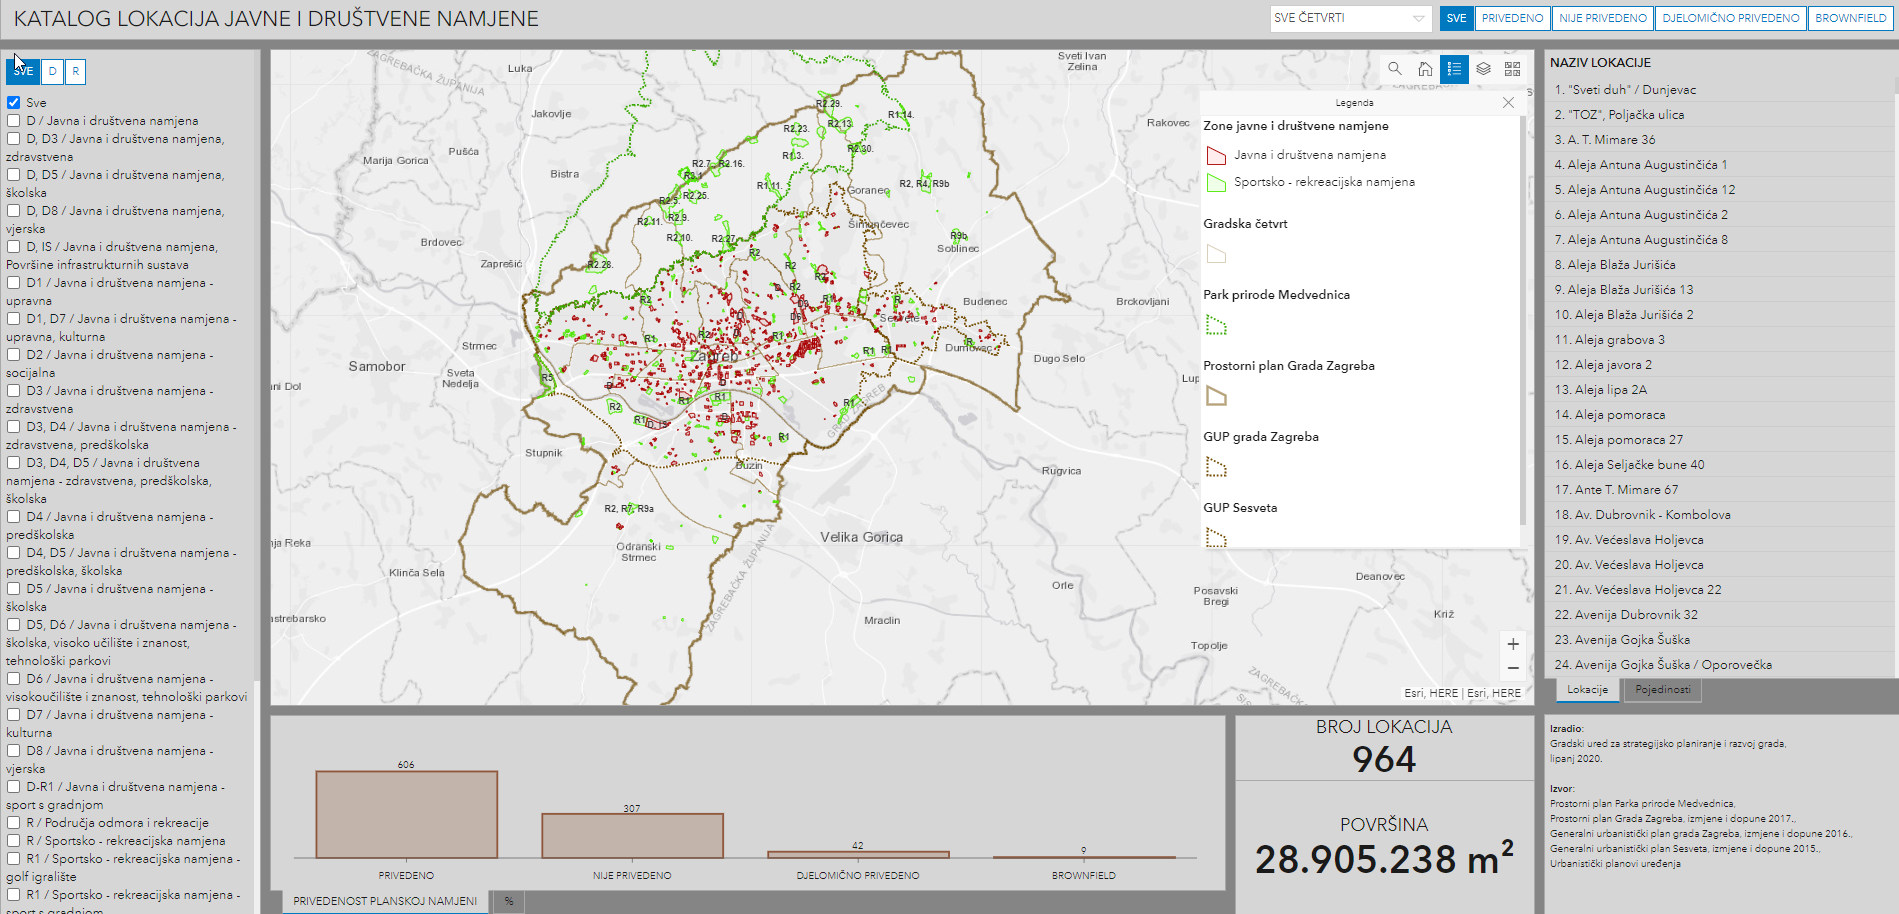Close the Legenda panel
Screen dimensions: 1899x914
(1508, 103)
